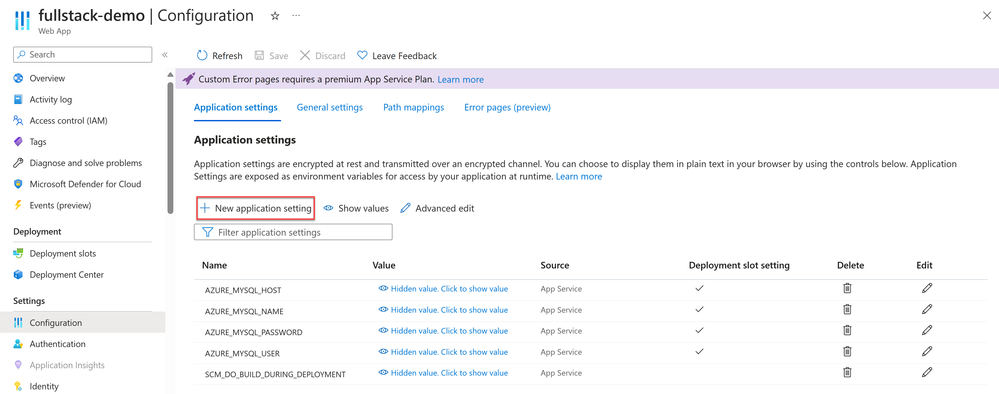Click the sidebar Search field

[x=83, y=55]
